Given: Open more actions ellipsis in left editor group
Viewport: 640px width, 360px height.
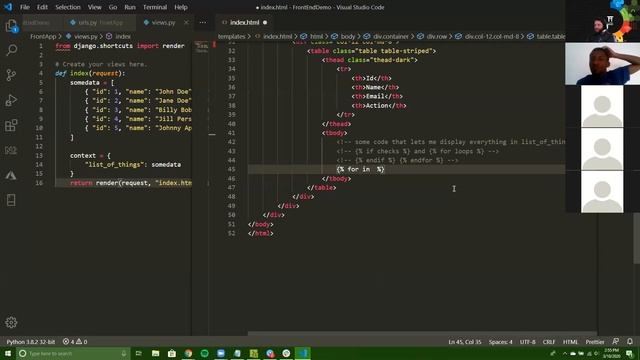Looking at the screenshot, I should pos(203,22).
